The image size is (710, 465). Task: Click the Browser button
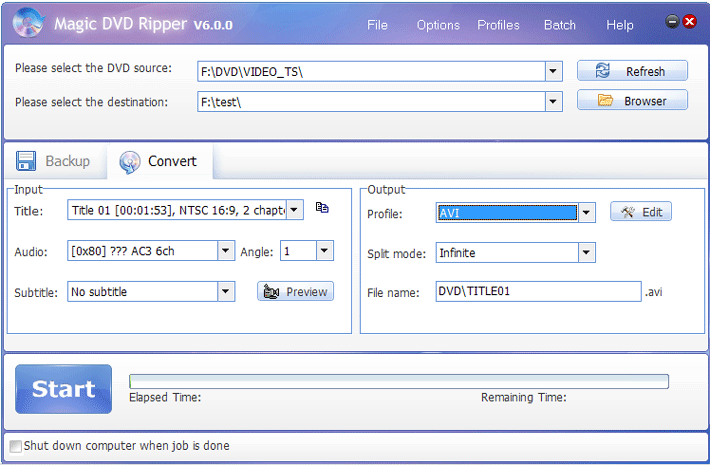click(632, 100)
